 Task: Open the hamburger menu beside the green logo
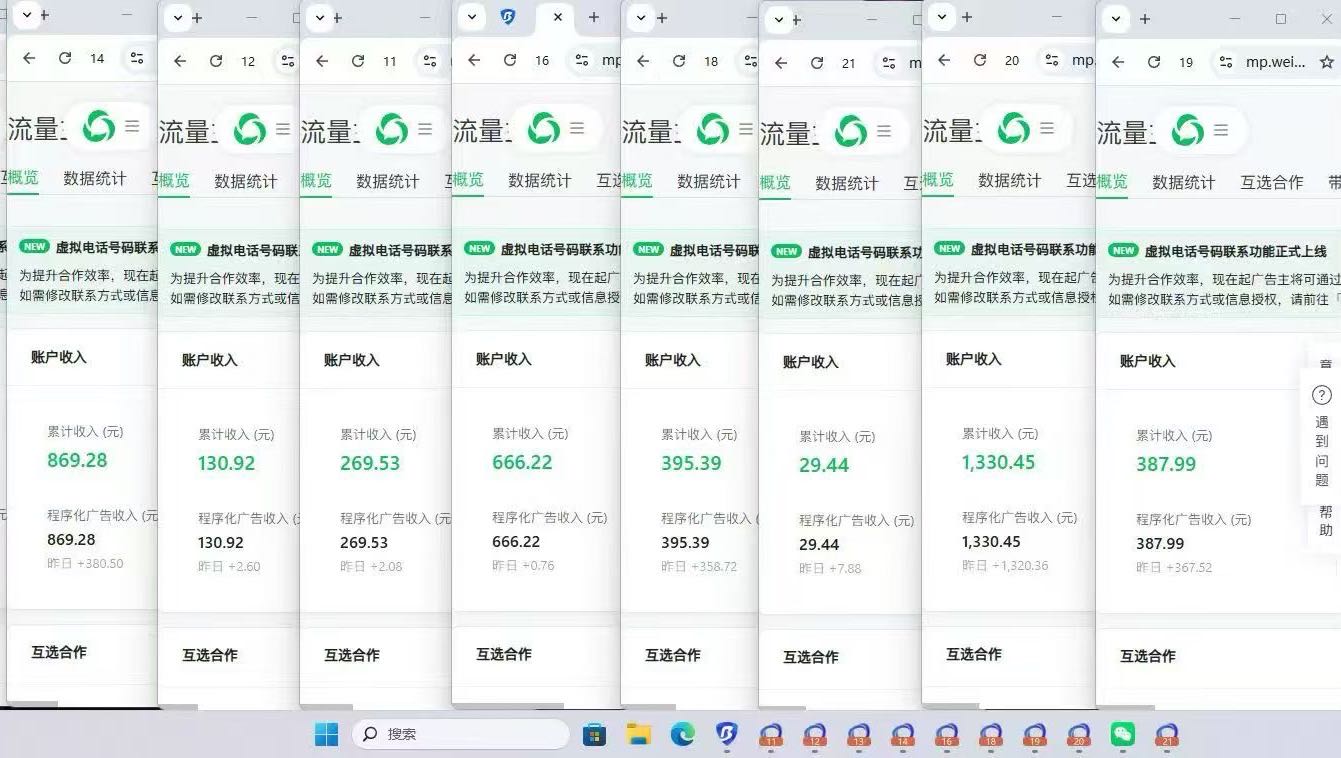(1220, 129)
